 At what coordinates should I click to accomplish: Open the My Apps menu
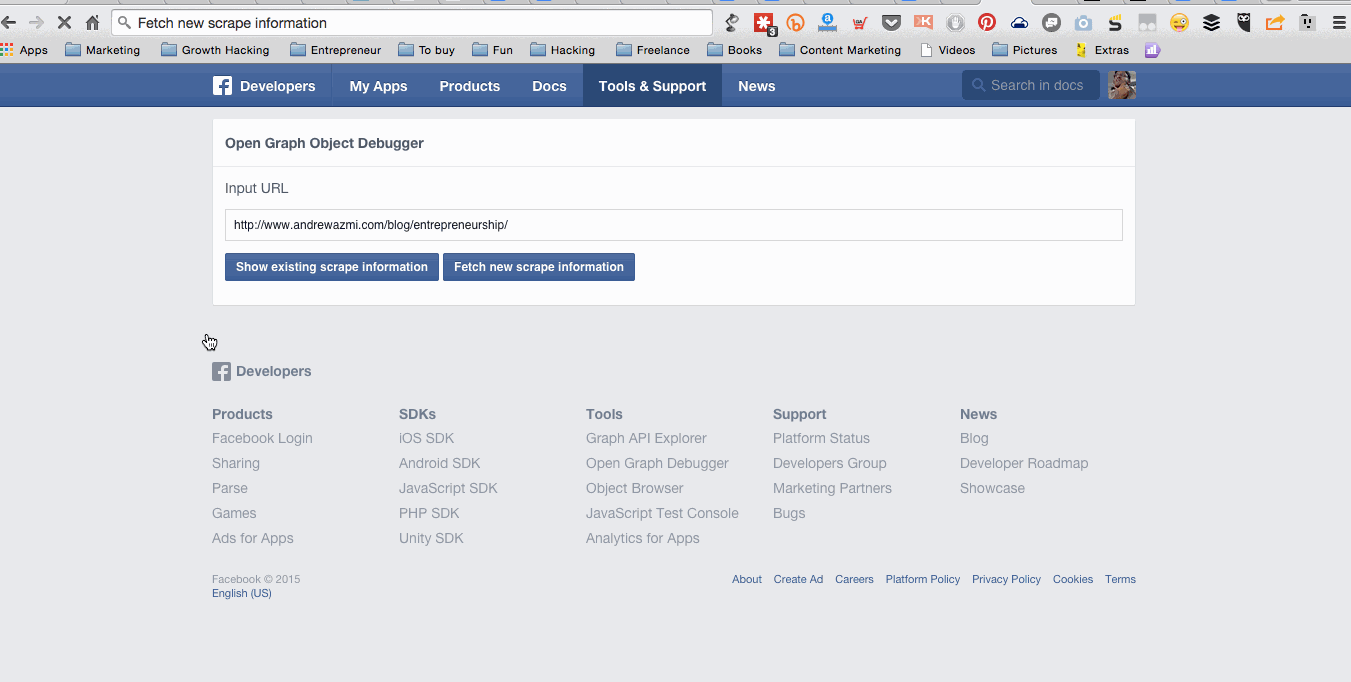click(378, 86)
